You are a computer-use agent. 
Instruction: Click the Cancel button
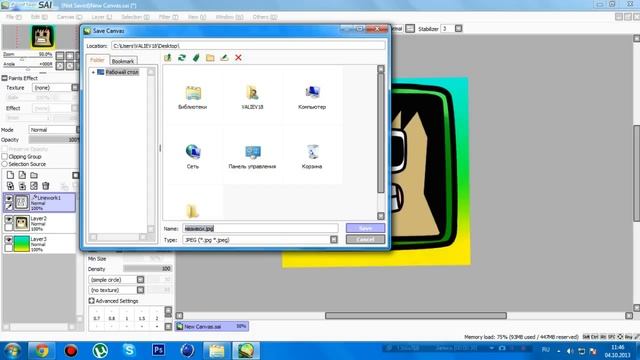point(365,239)
